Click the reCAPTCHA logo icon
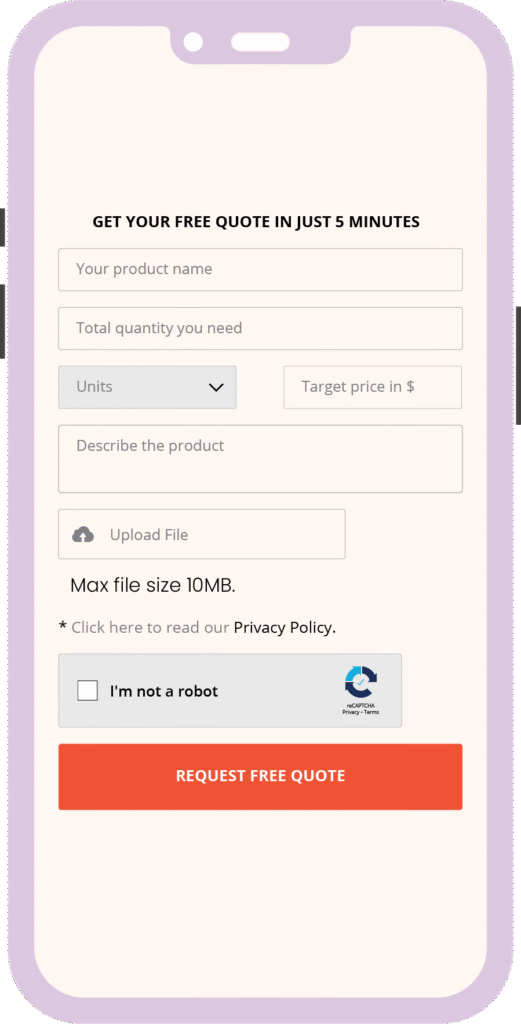 click(361, 682)
